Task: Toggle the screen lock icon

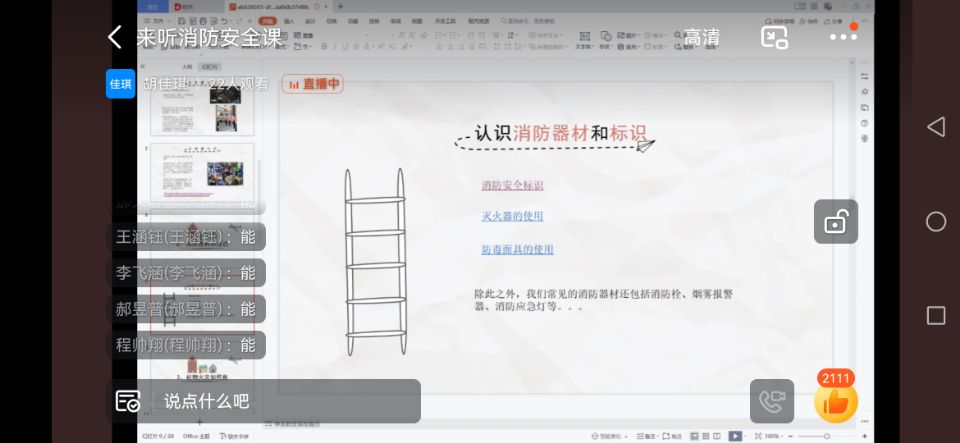Action: [x=835, y=222]
